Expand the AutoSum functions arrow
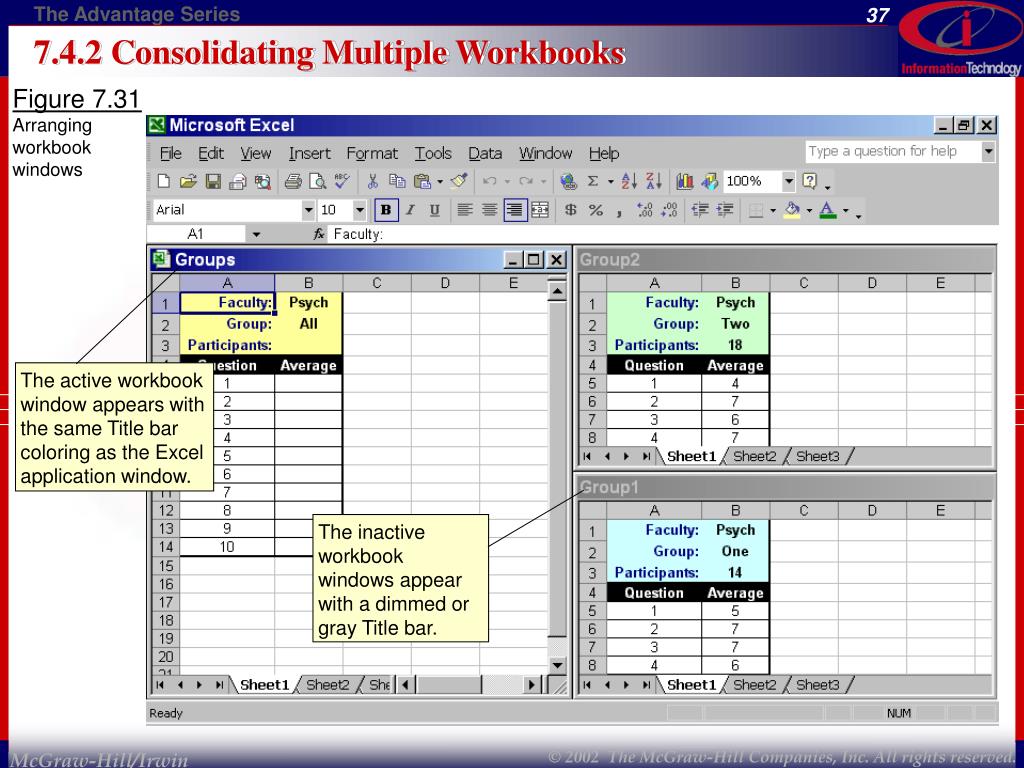 (611, 182)
